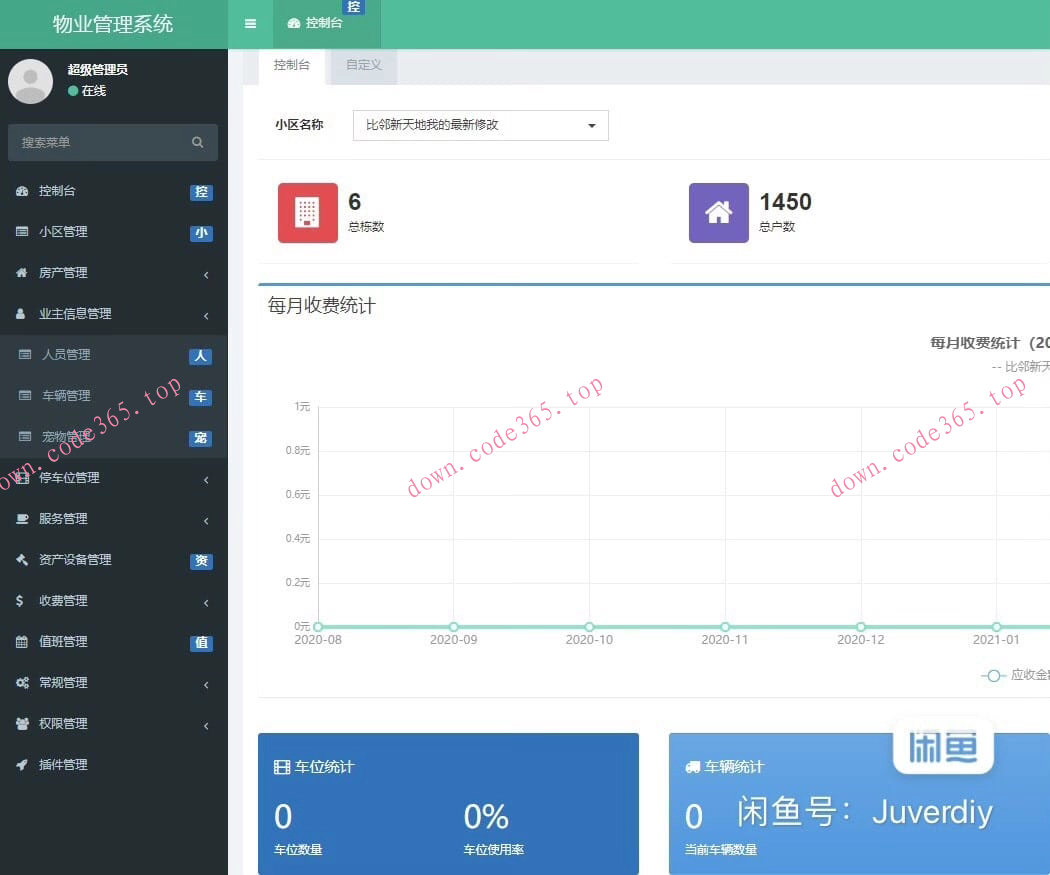Expand the 房产管理 menu
The width and height of the screenshot is (1050, 875).
point(114,273)
